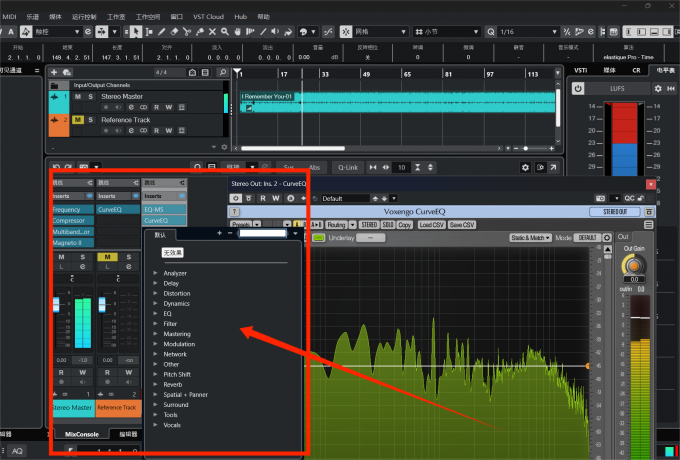
Task: Select the Glue tool
Action: pyautogui.click(x=199, y=32)
